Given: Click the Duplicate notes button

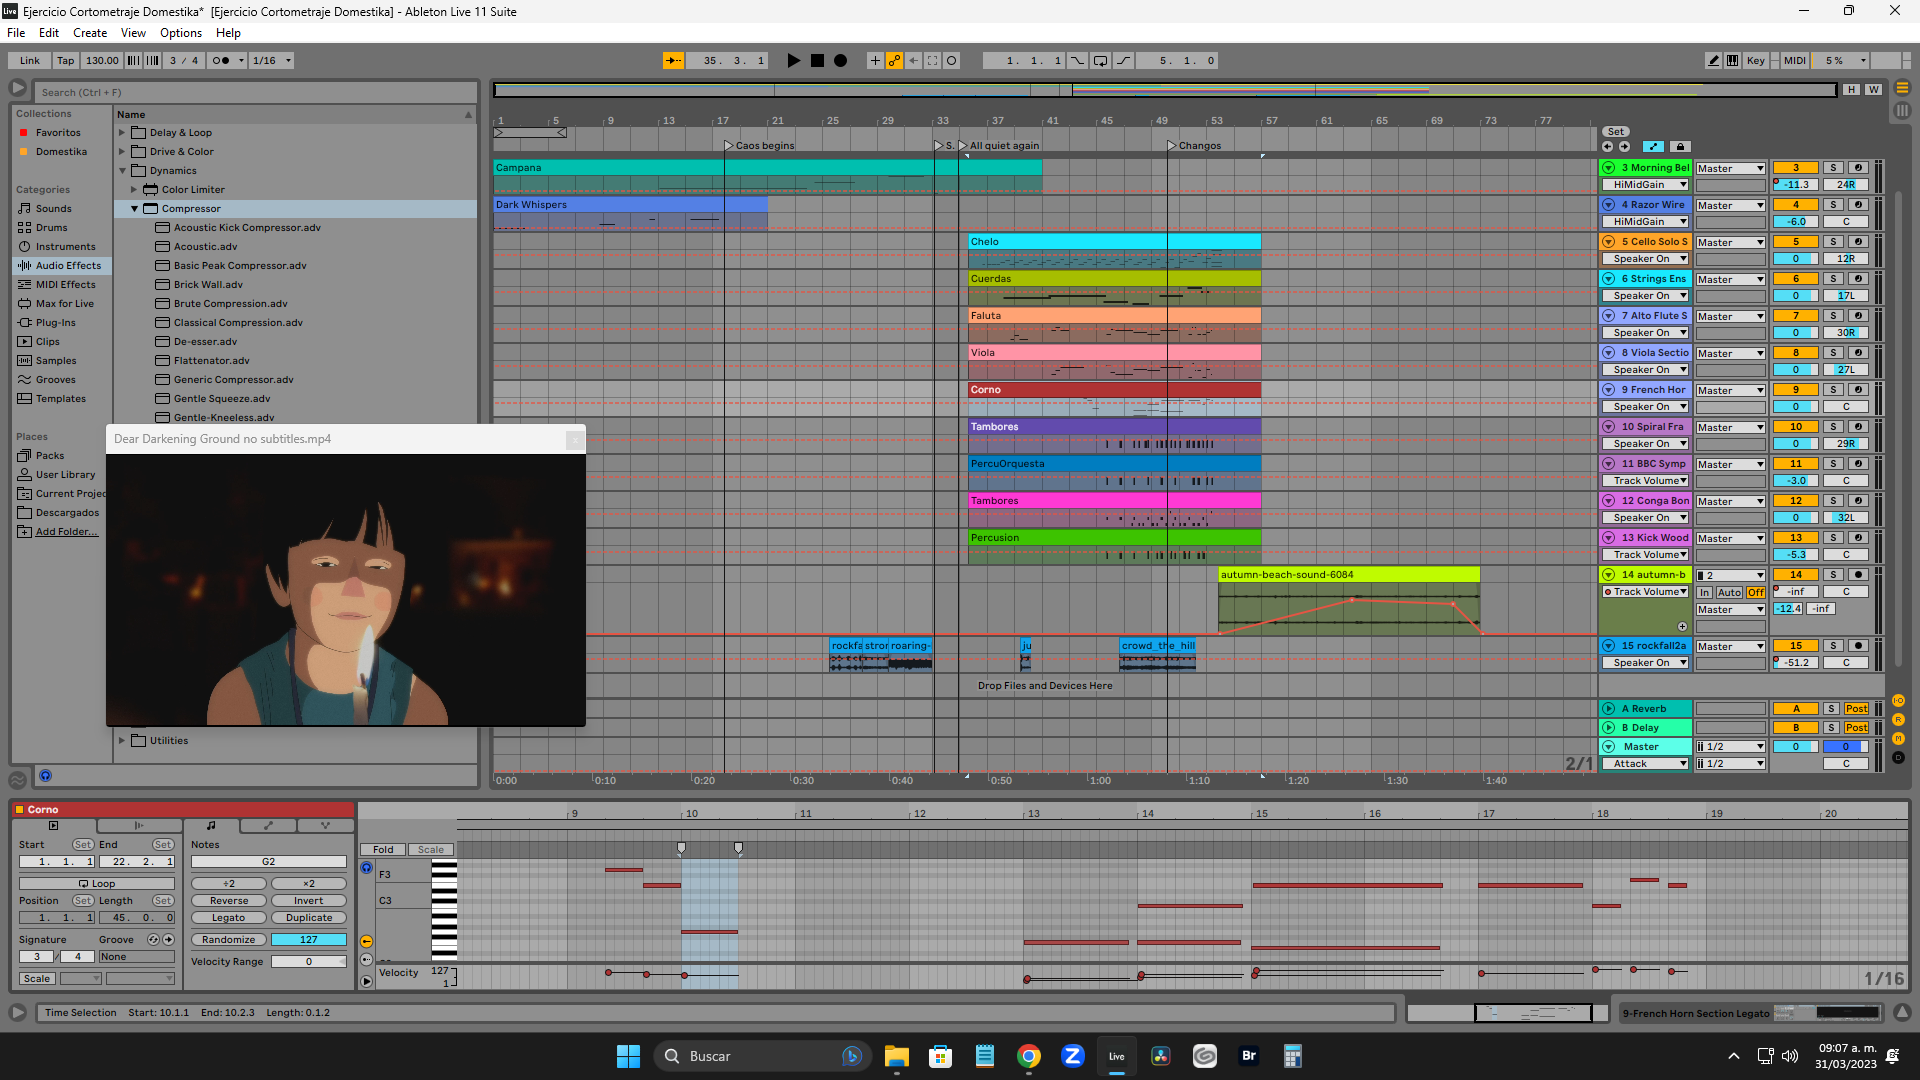Looking at the screenshot, I should [x=309, y=918].
